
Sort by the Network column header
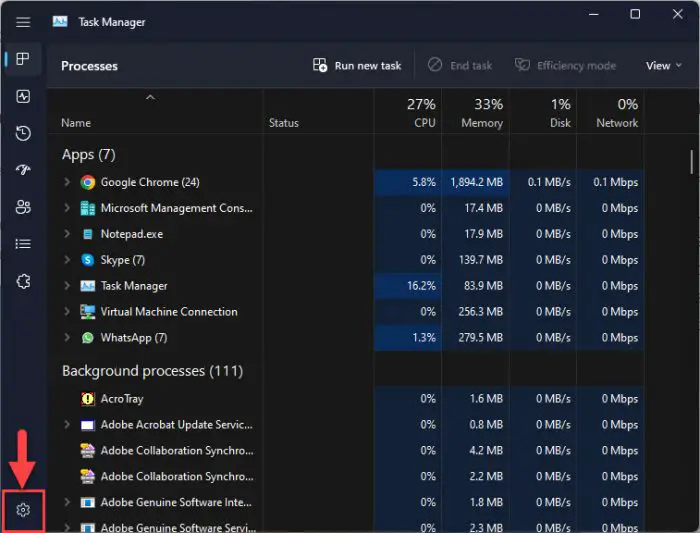(610, 112)
